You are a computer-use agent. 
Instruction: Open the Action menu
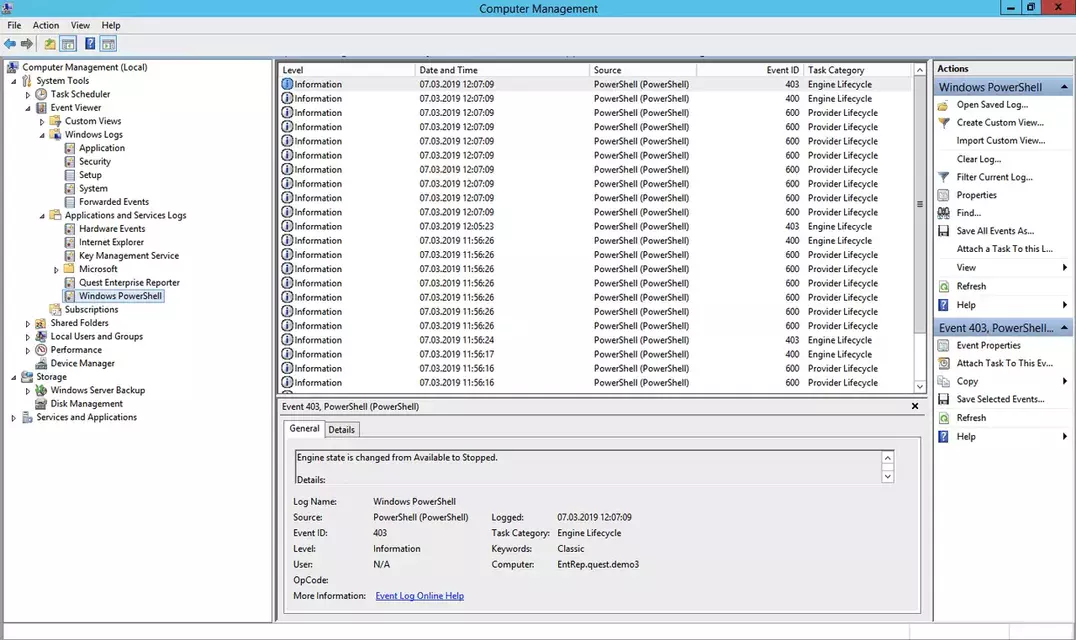click(46, 25)
